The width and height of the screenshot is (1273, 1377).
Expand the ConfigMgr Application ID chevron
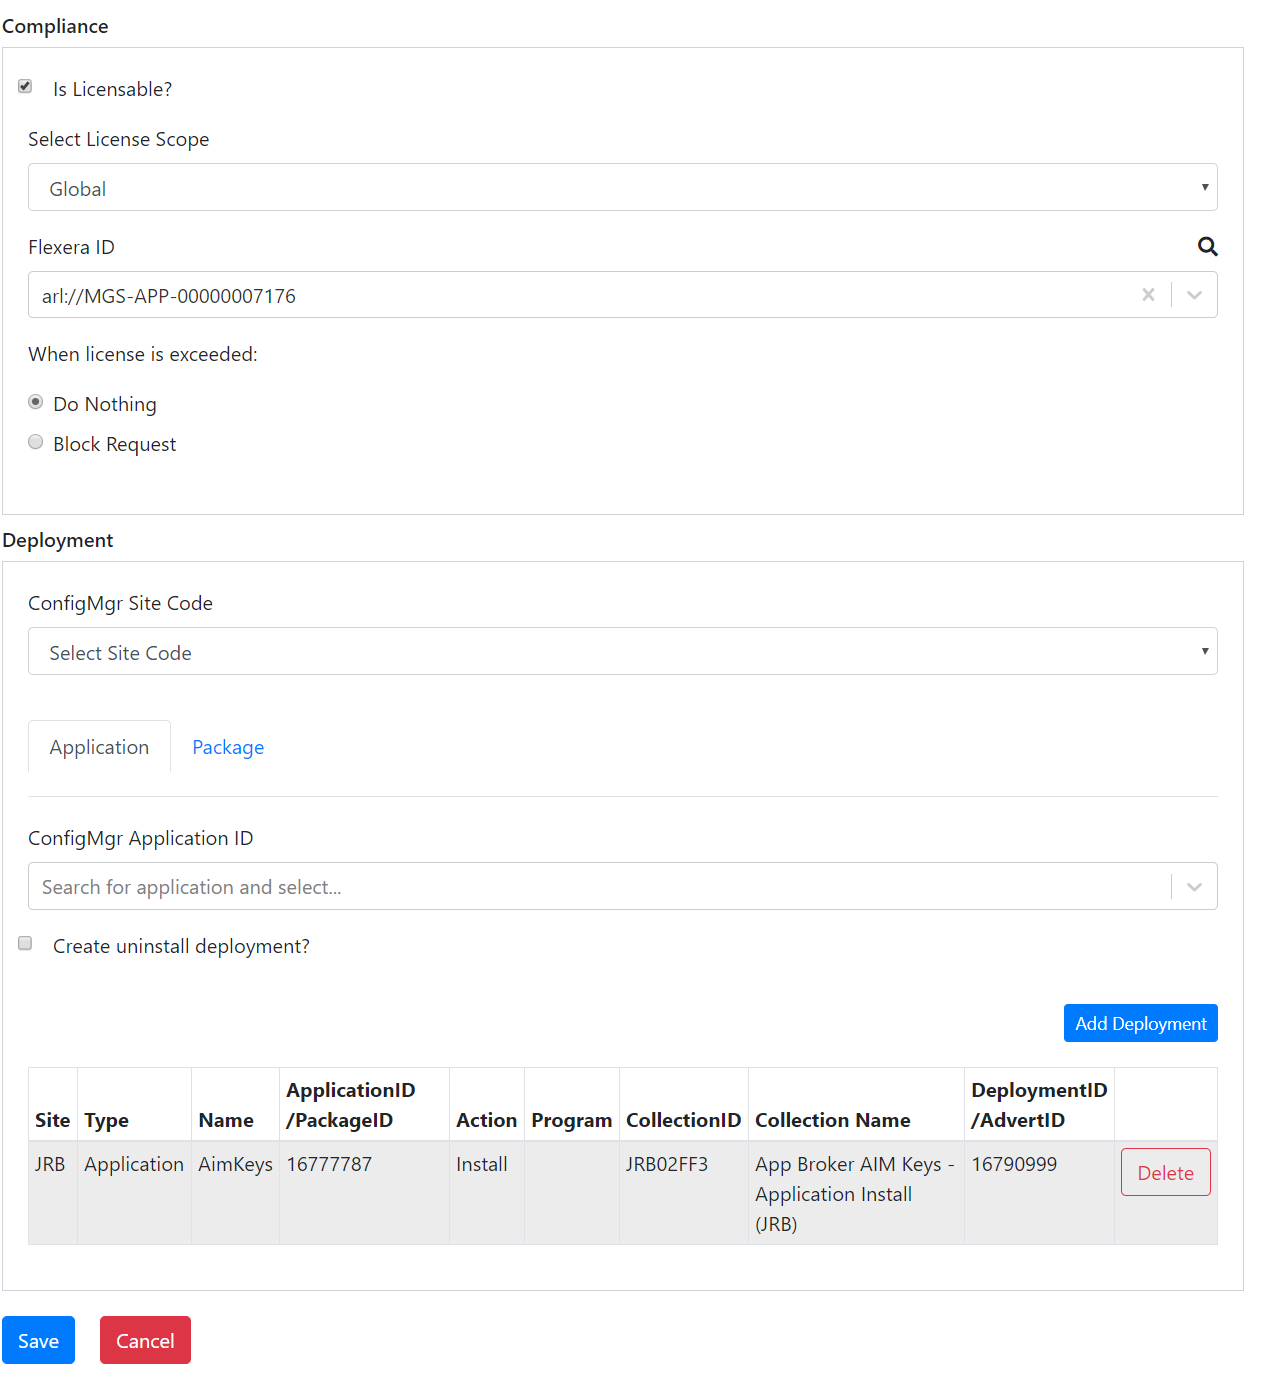coord(1194,887)
